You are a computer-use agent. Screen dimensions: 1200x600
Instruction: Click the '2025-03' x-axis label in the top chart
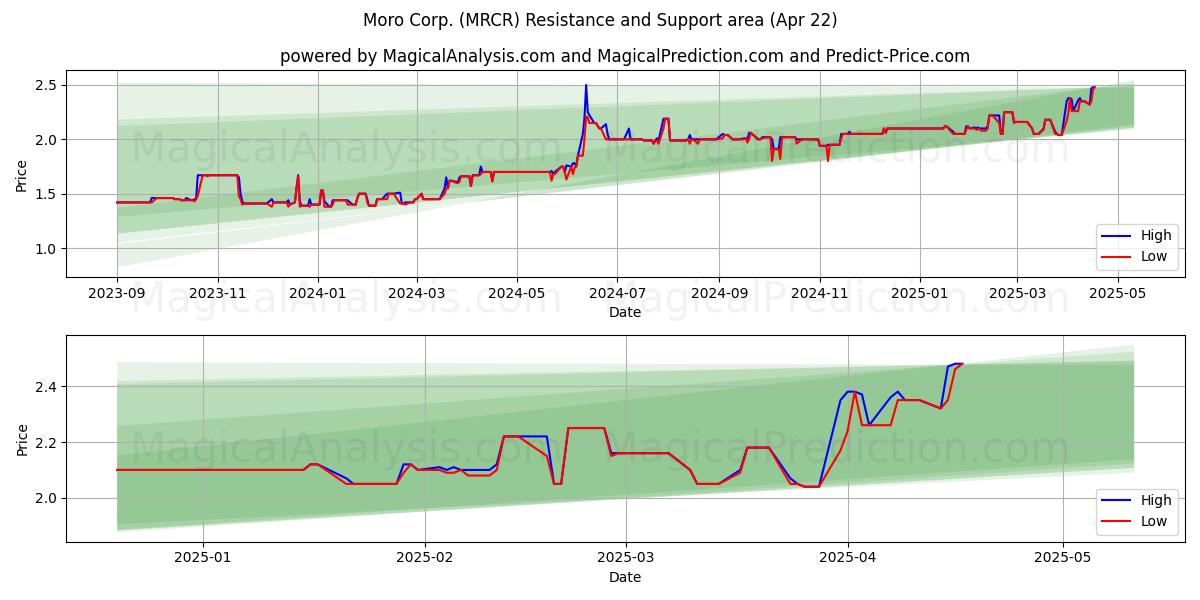click(1017, 294)
